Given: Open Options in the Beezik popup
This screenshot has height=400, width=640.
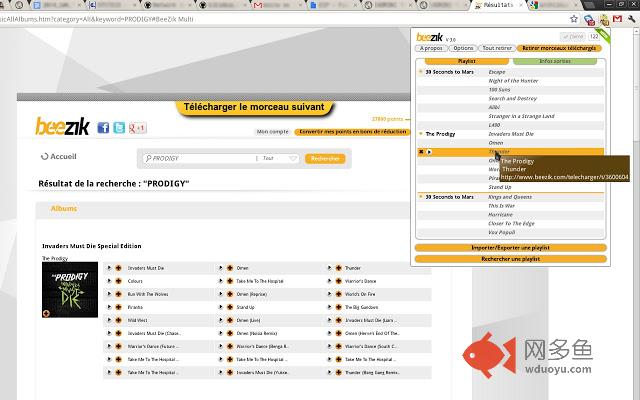Looking at the screenshot, I should (x=463, y=48).
